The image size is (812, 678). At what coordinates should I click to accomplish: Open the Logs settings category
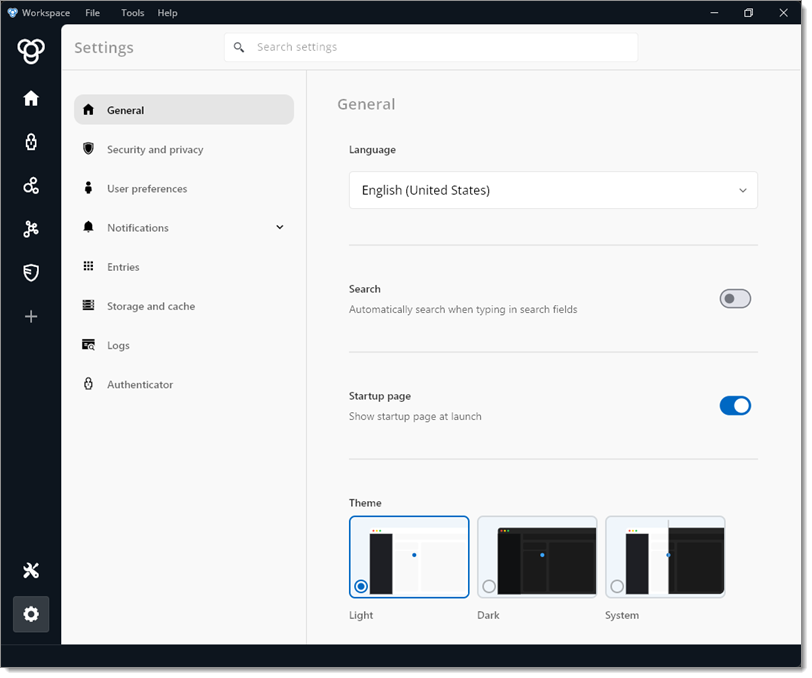click(x=184, y=345)
